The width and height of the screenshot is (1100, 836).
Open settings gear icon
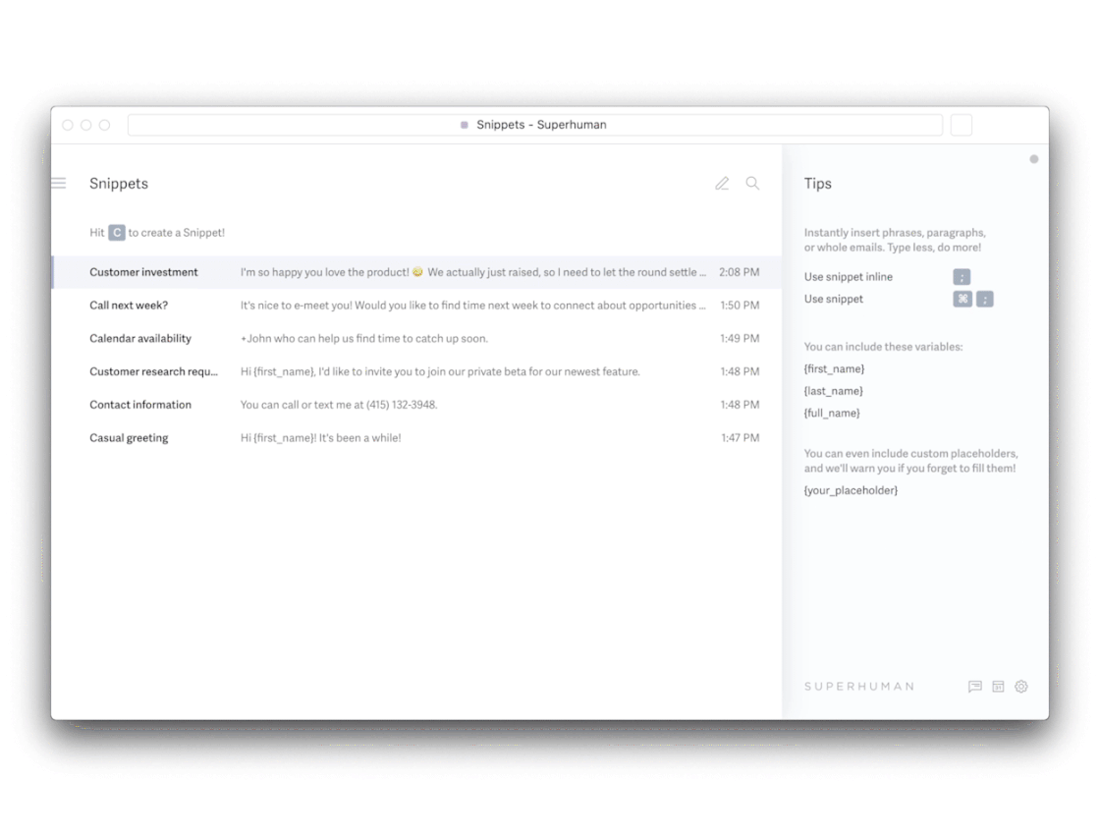point(1021,686)
